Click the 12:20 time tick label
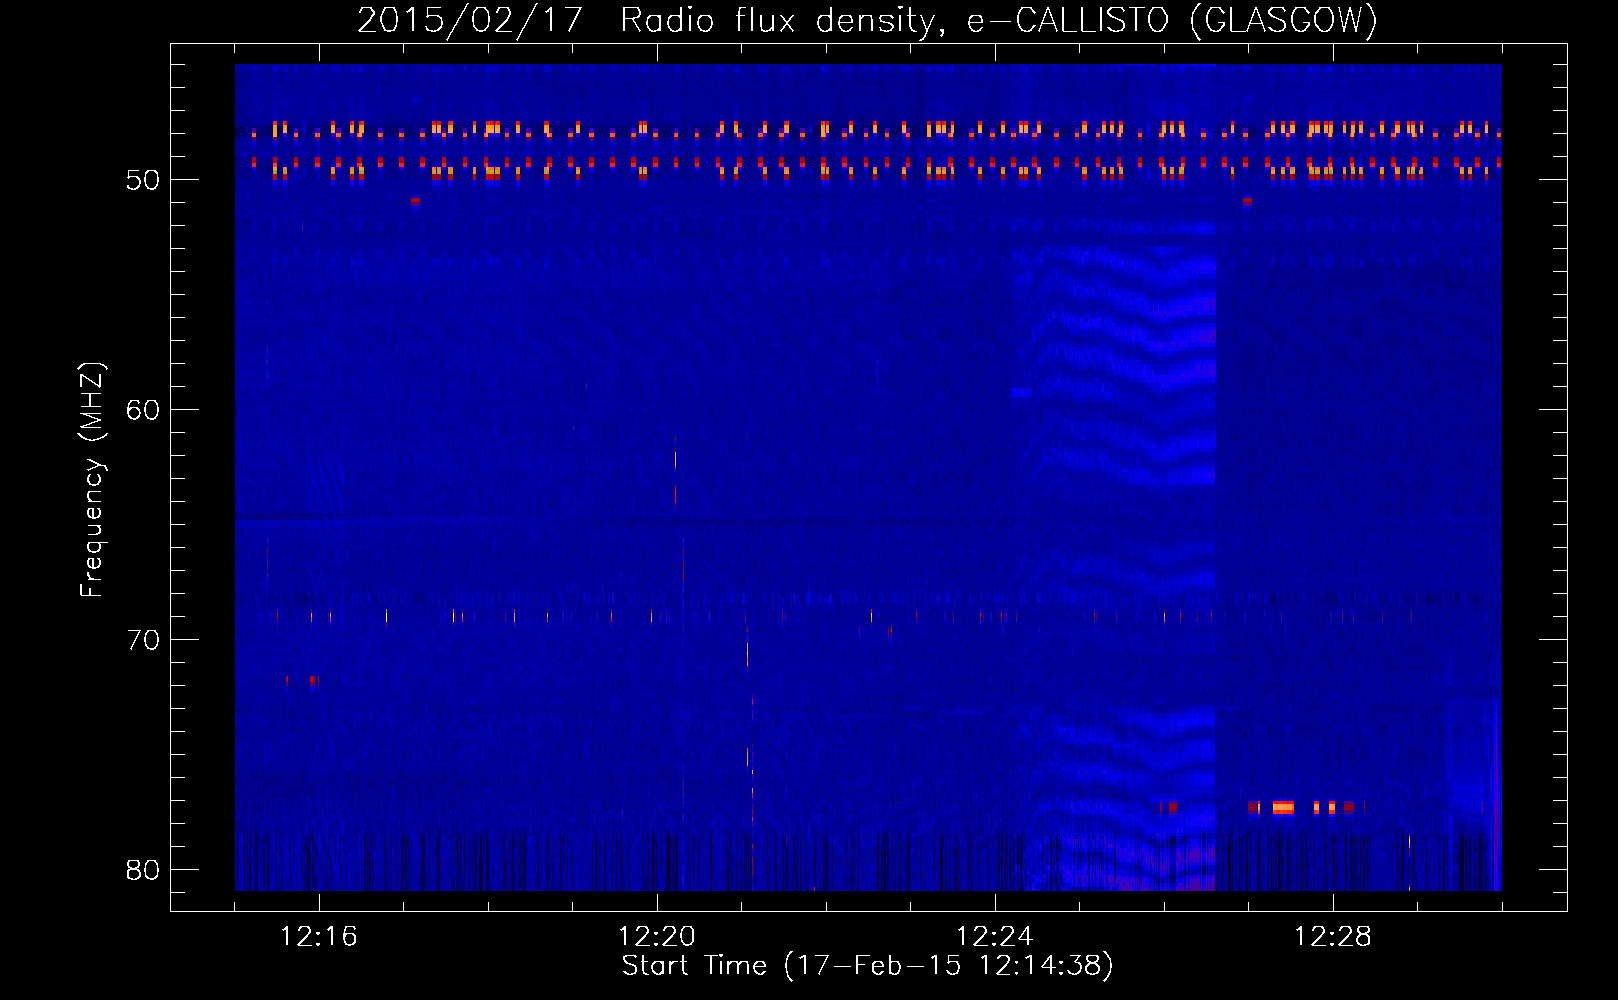 [656, 937]
